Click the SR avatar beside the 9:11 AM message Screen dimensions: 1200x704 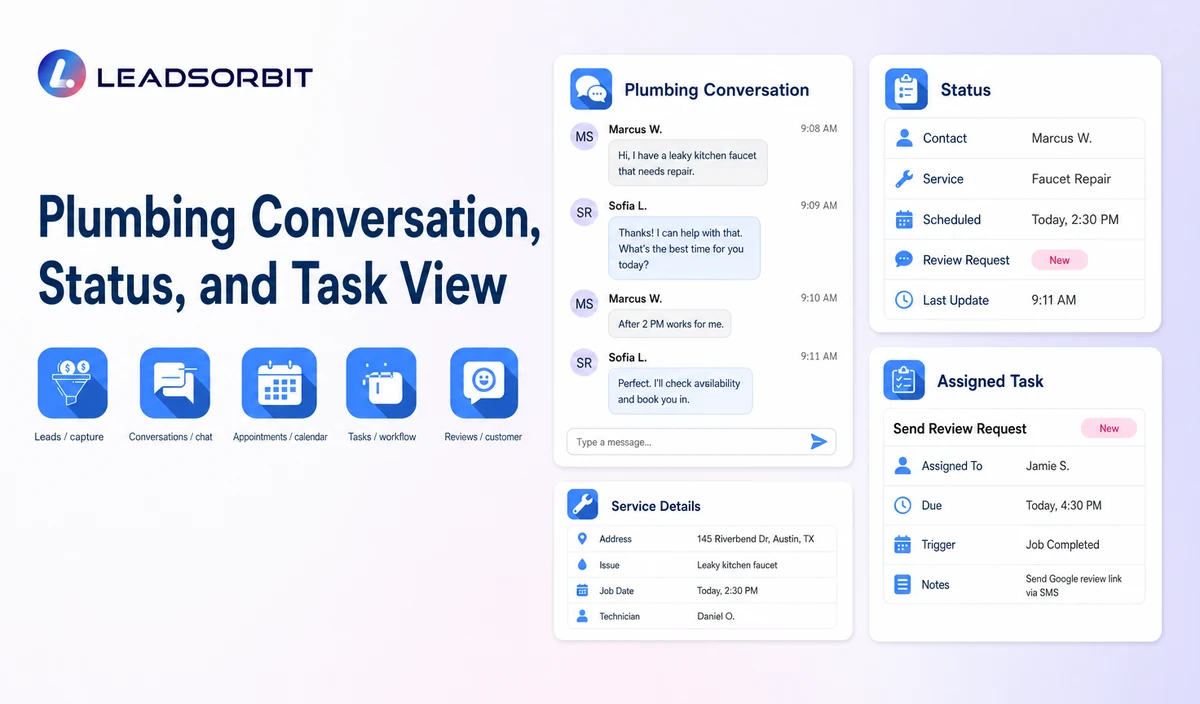584,362
